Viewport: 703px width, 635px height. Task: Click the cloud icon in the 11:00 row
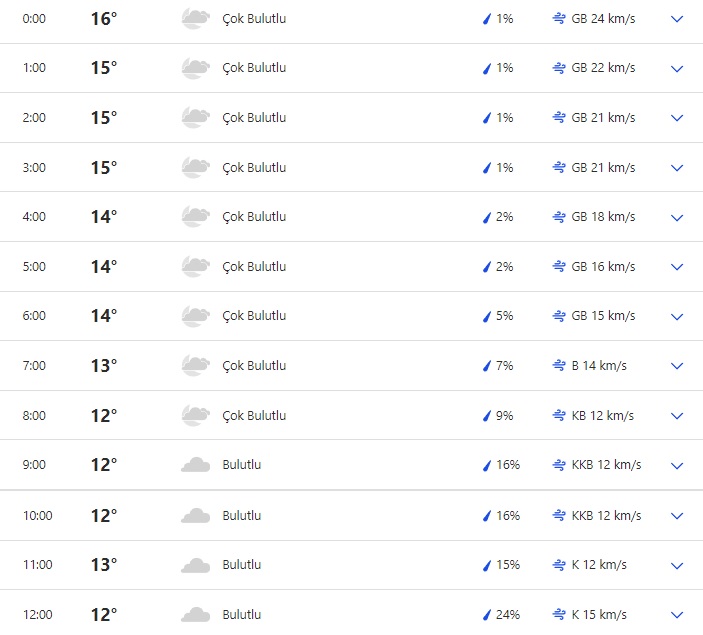click(x=195, y=565)
